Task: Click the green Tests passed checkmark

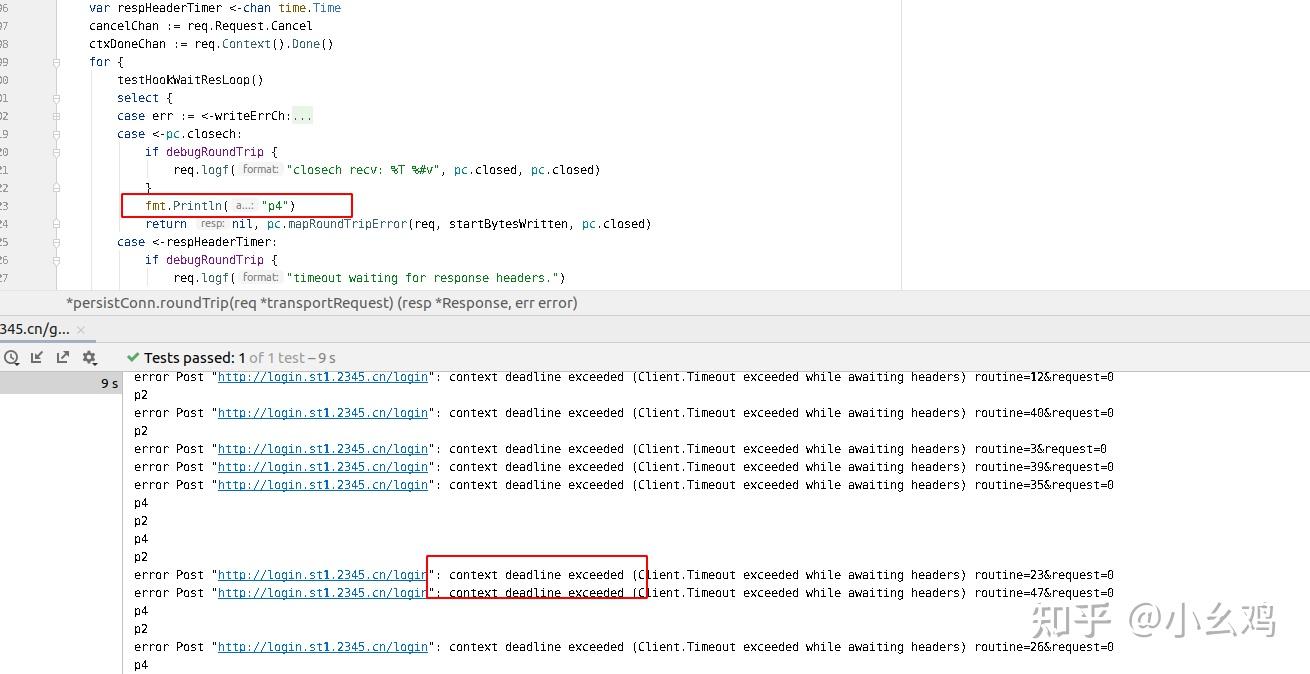Action: [131, 356]
